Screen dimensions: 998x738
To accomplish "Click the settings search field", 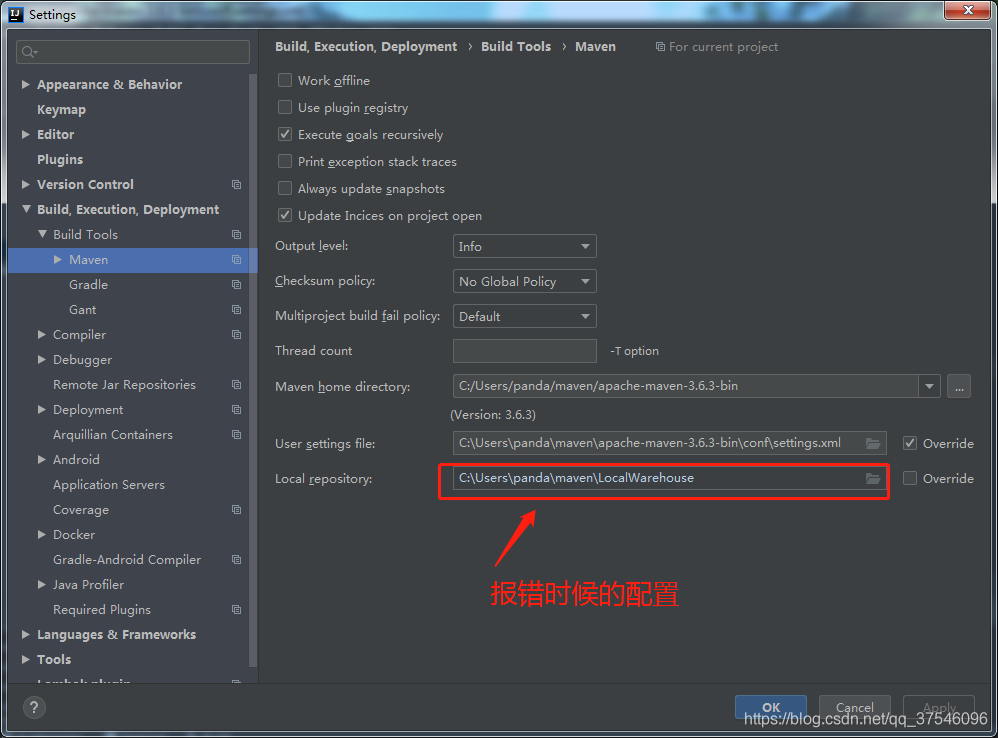I will (133, 52).
